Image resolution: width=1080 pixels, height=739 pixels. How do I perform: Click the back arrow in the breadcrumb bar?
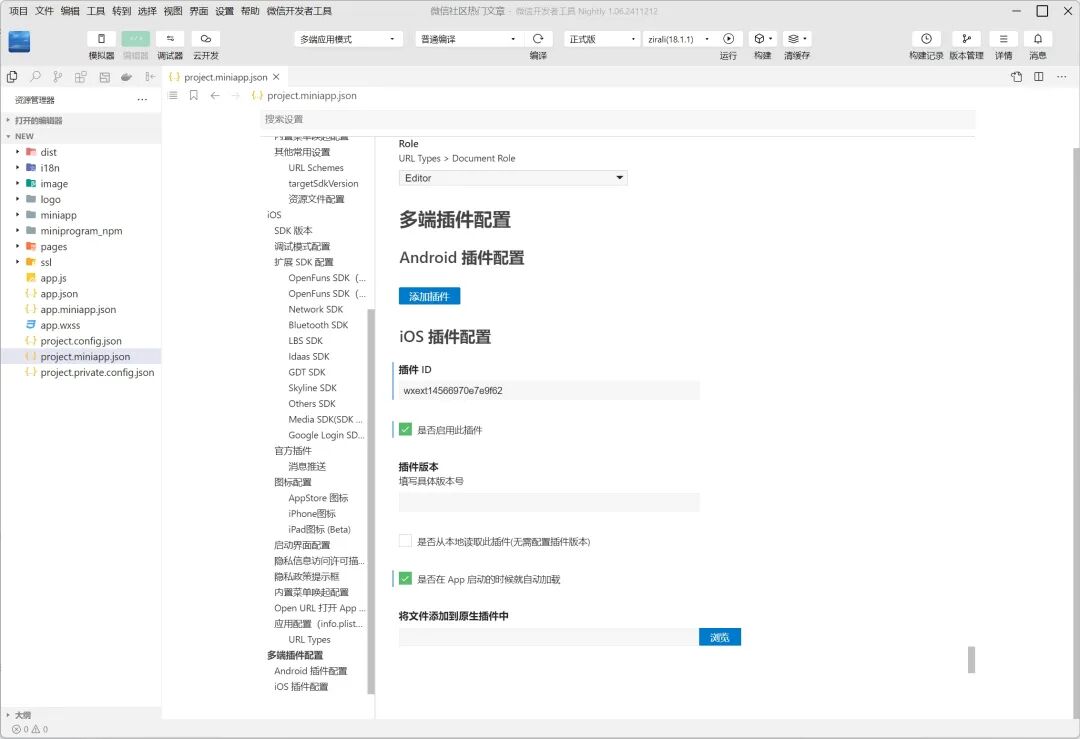215,96
